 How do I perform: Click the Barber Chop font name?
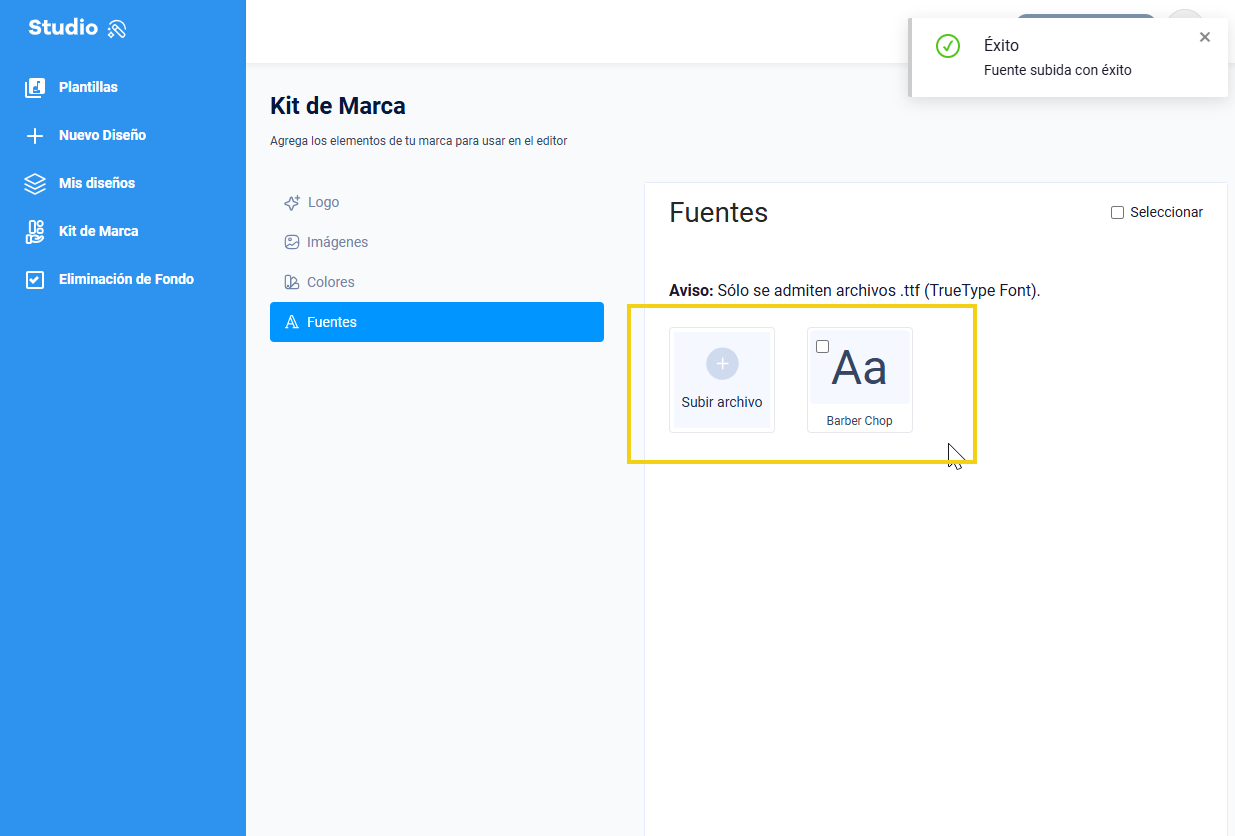click(860, 421)
